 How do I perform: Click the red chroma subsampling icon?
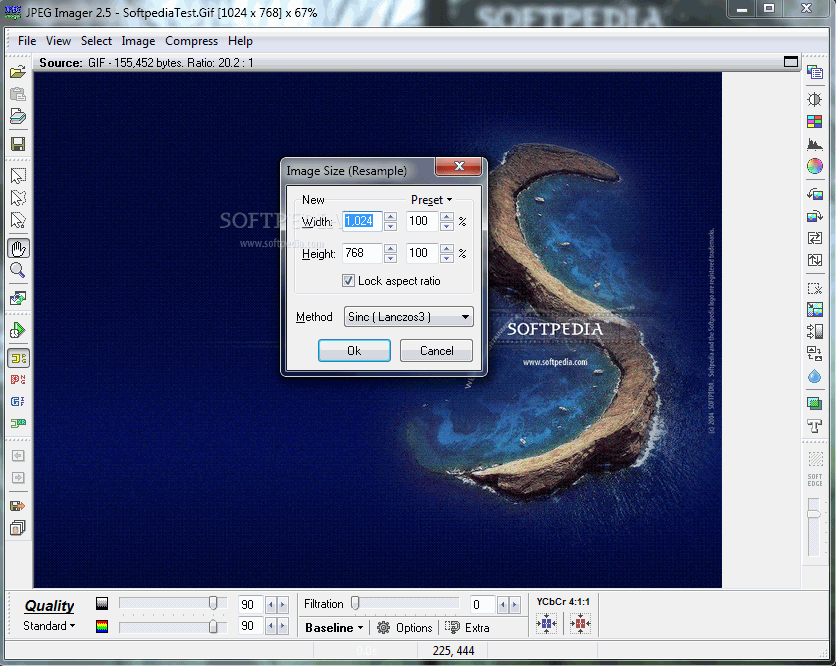point(580,623)
